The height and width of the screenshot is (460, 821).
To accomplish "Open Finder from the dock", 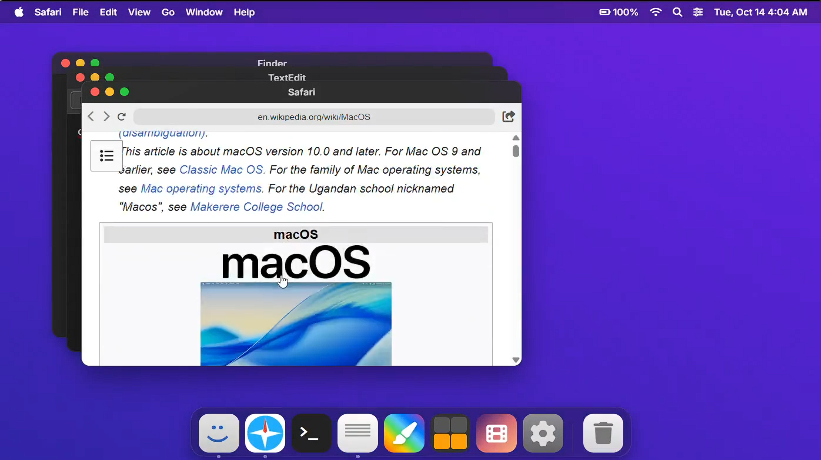I will pyautogui.click(x=219, y=433).
